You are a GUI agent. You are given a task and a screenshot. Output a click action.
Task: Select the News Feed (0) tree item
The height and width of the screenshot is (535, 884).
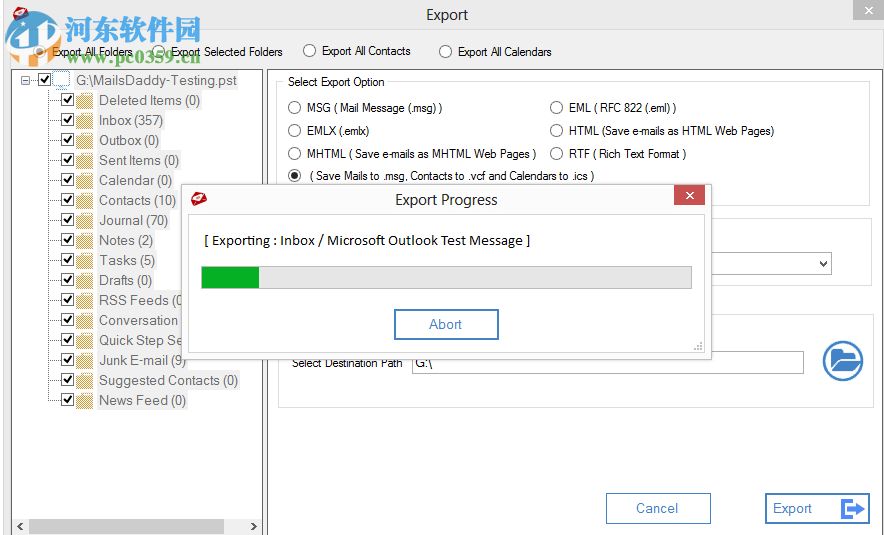point(142,400)
